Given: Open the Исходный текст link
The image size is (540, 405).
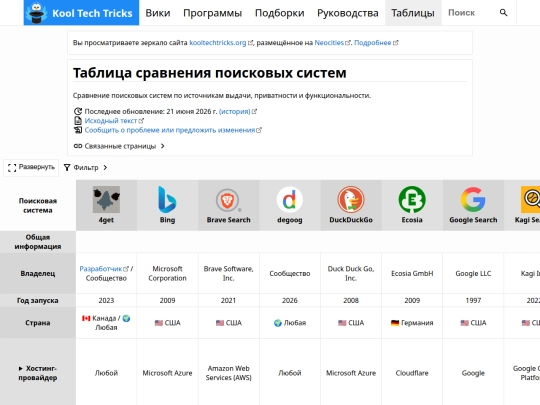Looking at the screenshot, I should tap(111, 121).
